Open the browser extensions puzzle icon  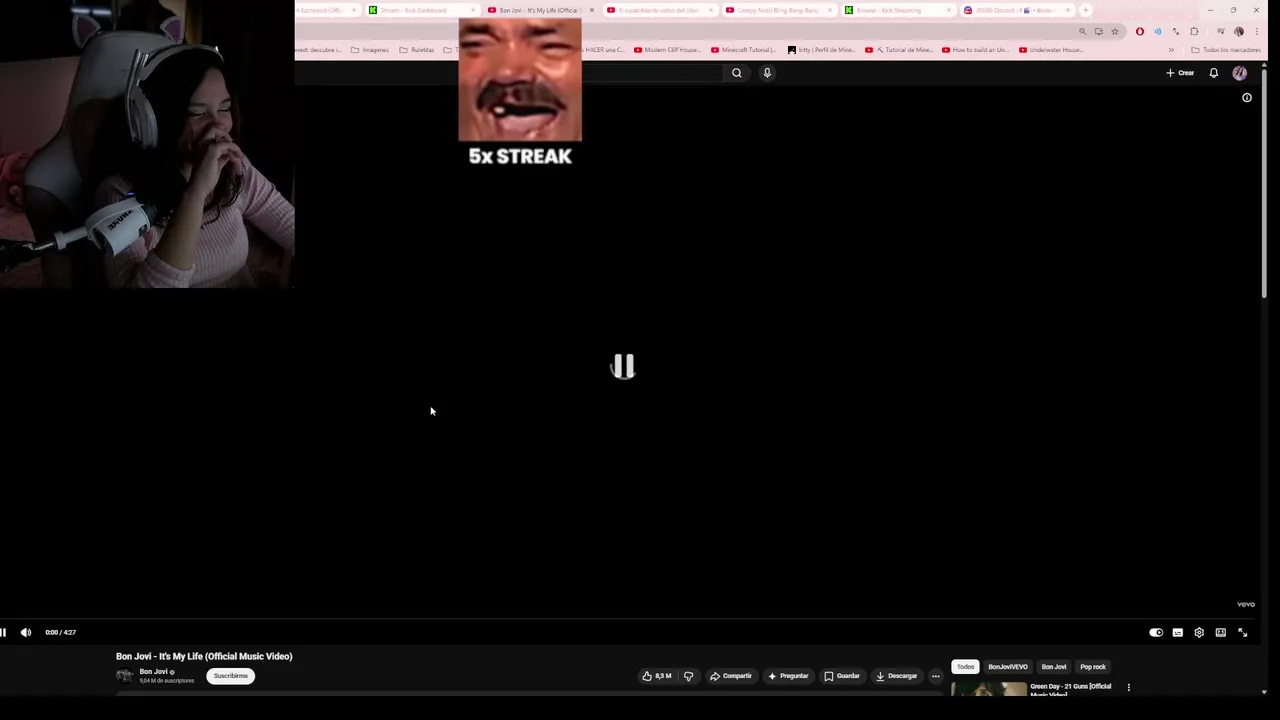1194,31
